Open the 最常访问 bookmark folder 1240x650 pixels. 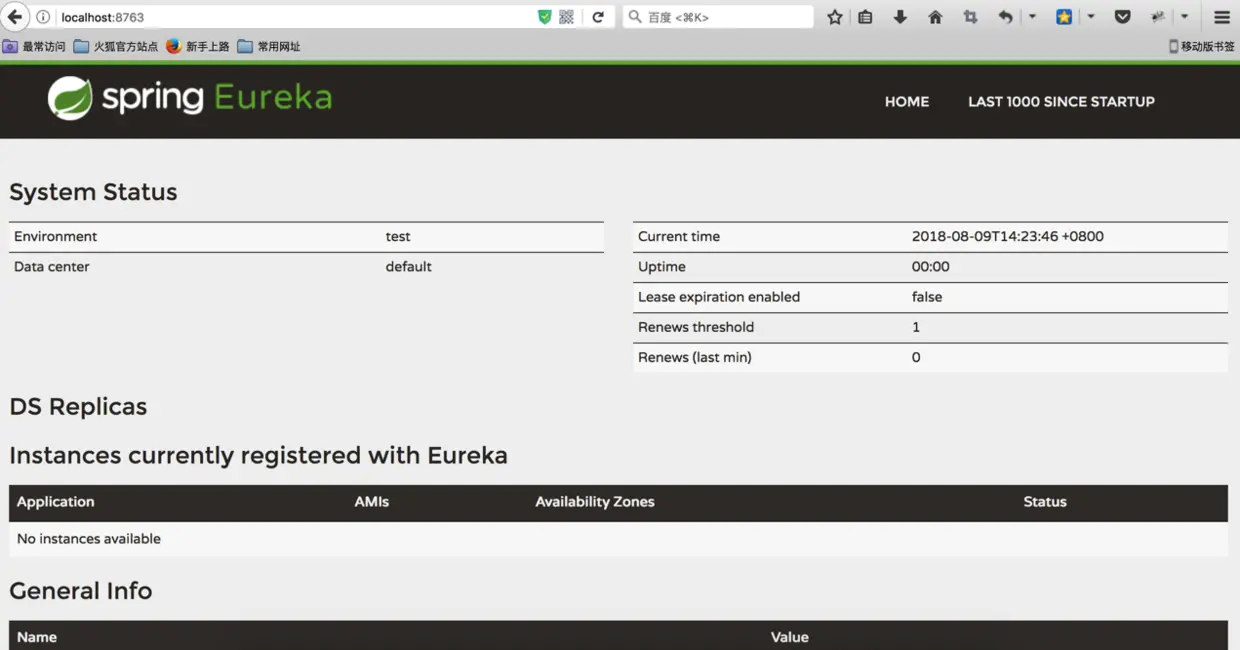coord(34,46)
